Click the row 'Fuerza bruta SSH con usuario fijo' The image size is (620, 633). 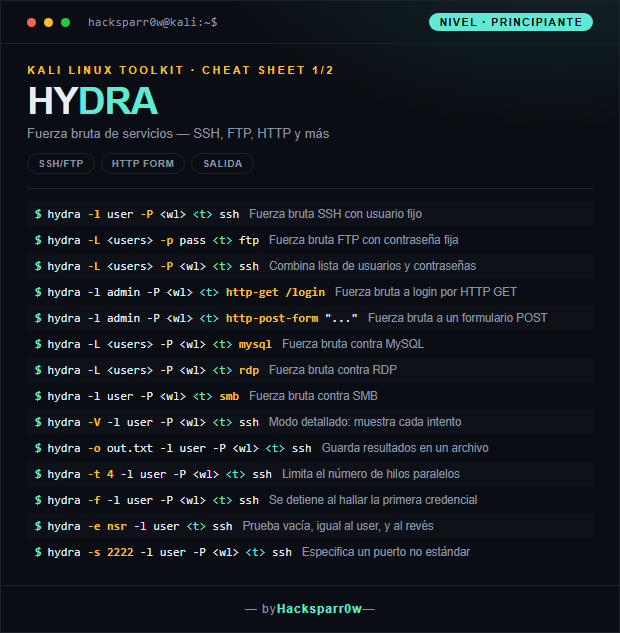[310, 214]
